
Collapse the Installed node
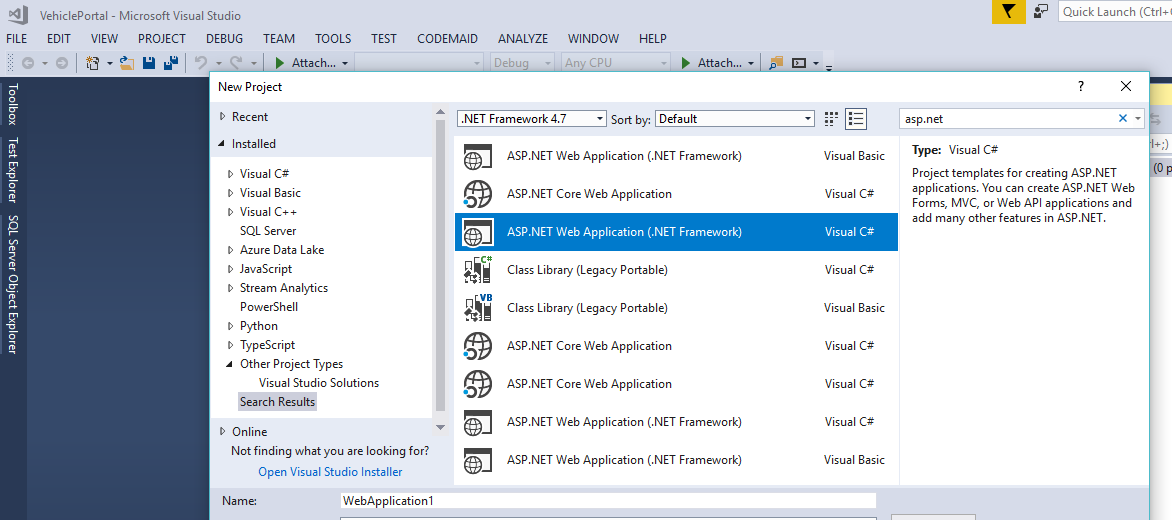[222, 143]
